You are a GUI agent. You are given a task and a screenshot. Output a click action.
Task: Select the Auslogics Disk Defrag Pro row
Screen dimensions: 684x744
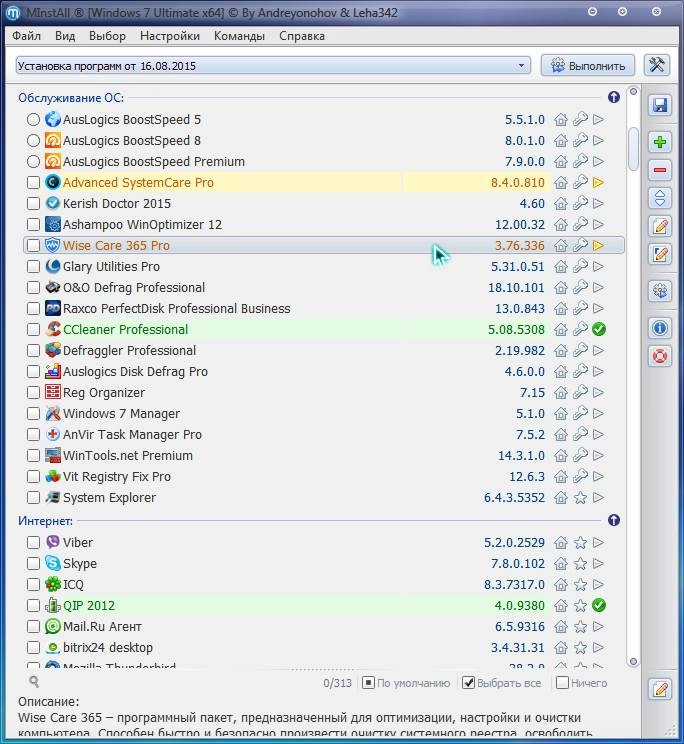tap(324, 372)
